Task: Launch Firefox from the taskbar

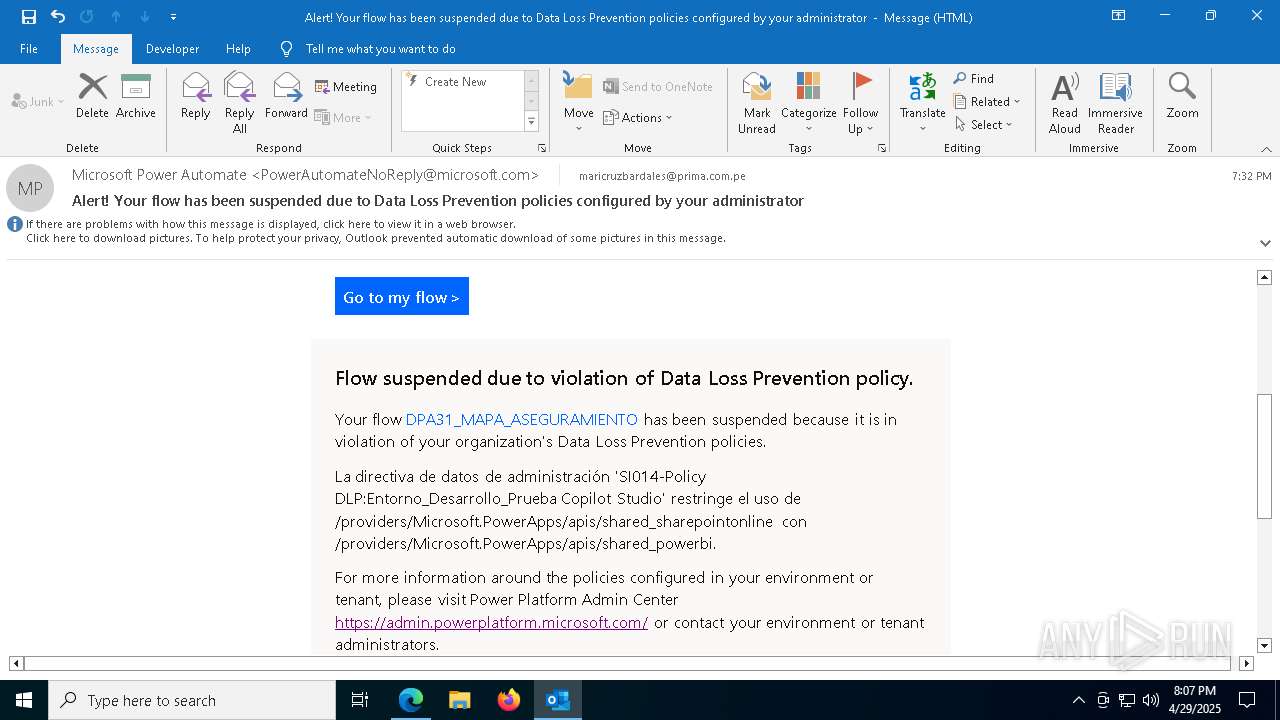Action: [509, 700]
